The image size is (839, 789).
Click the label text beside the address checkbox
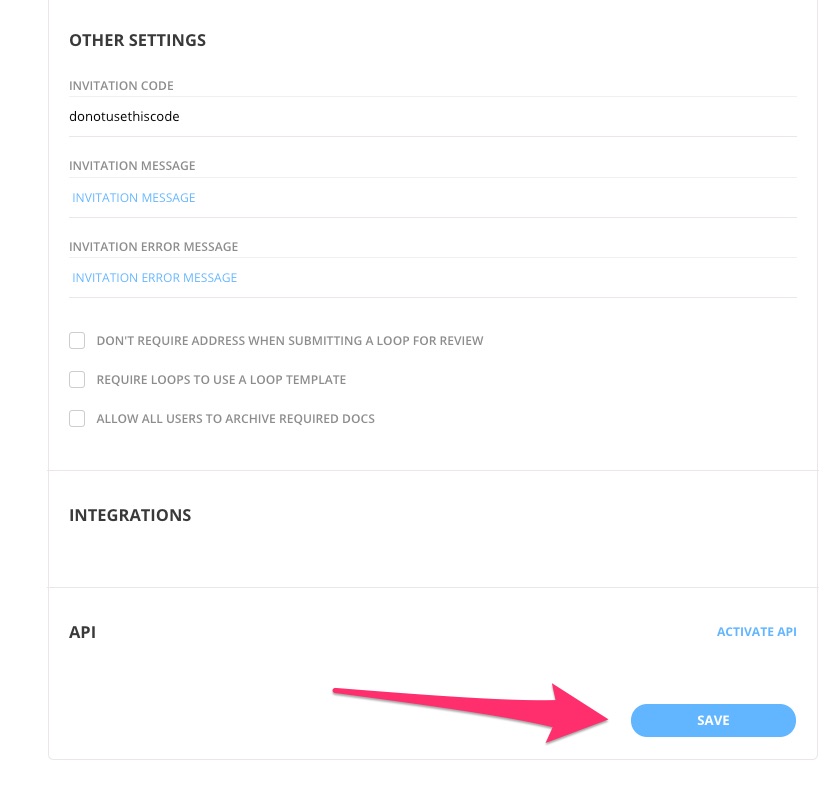tap(287, 340)
